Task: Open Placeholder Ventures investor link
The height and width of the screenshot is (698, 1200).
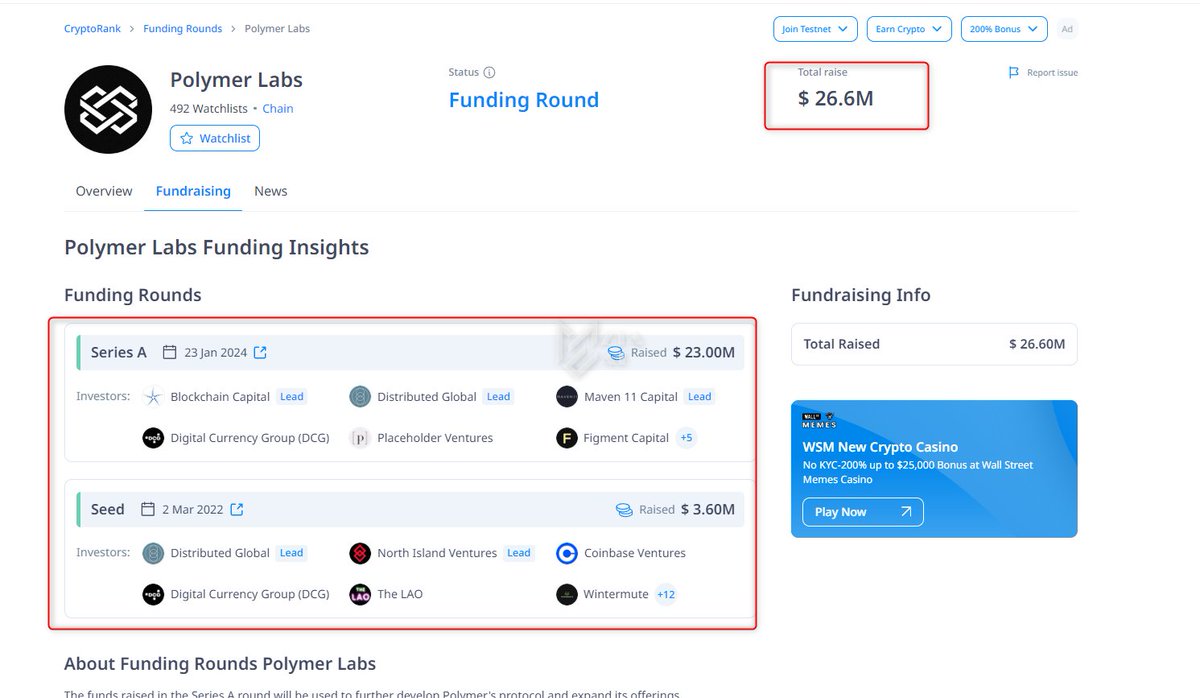Action: (x=435, y=438)
